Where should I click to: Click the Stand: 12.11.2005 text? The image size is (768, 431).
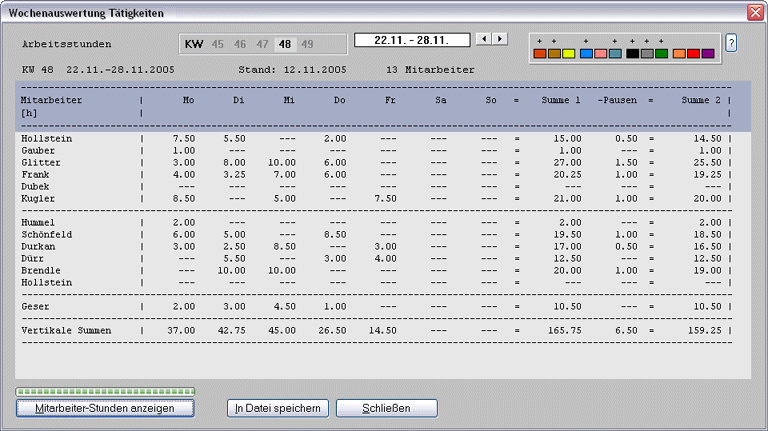coord(292,70)
